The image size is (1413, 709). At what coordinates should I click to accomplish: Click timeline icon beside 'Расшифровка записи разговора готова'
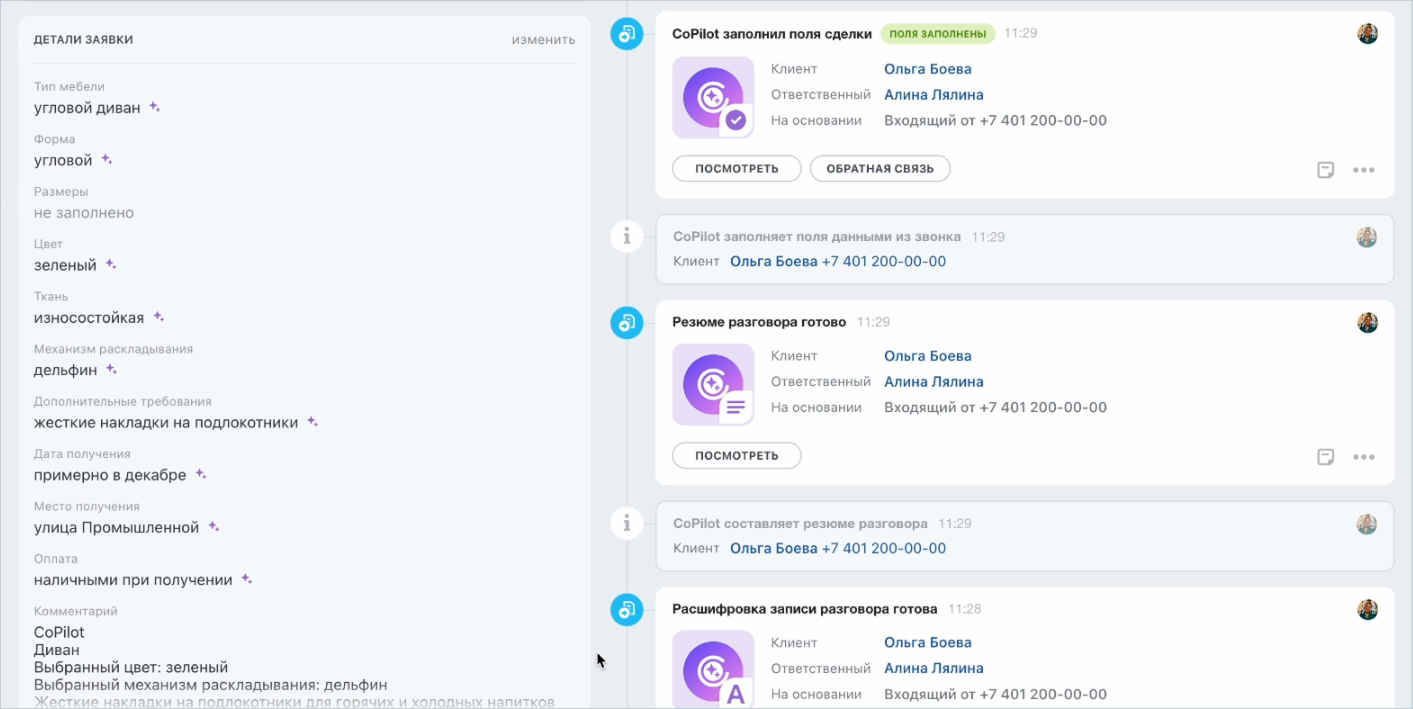click(x=627, y=609)
